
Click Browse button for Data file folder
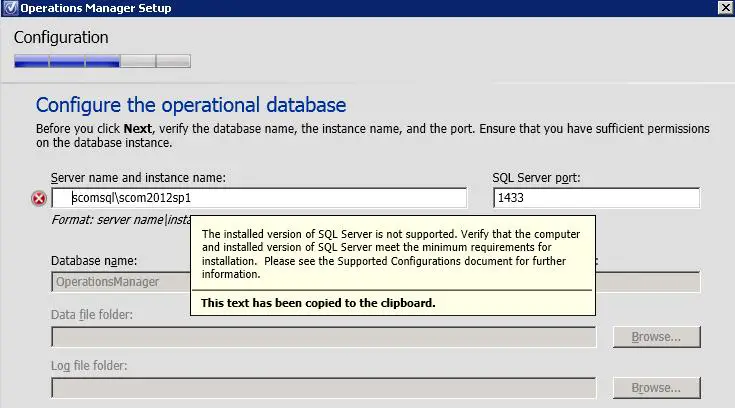(656, 337)
